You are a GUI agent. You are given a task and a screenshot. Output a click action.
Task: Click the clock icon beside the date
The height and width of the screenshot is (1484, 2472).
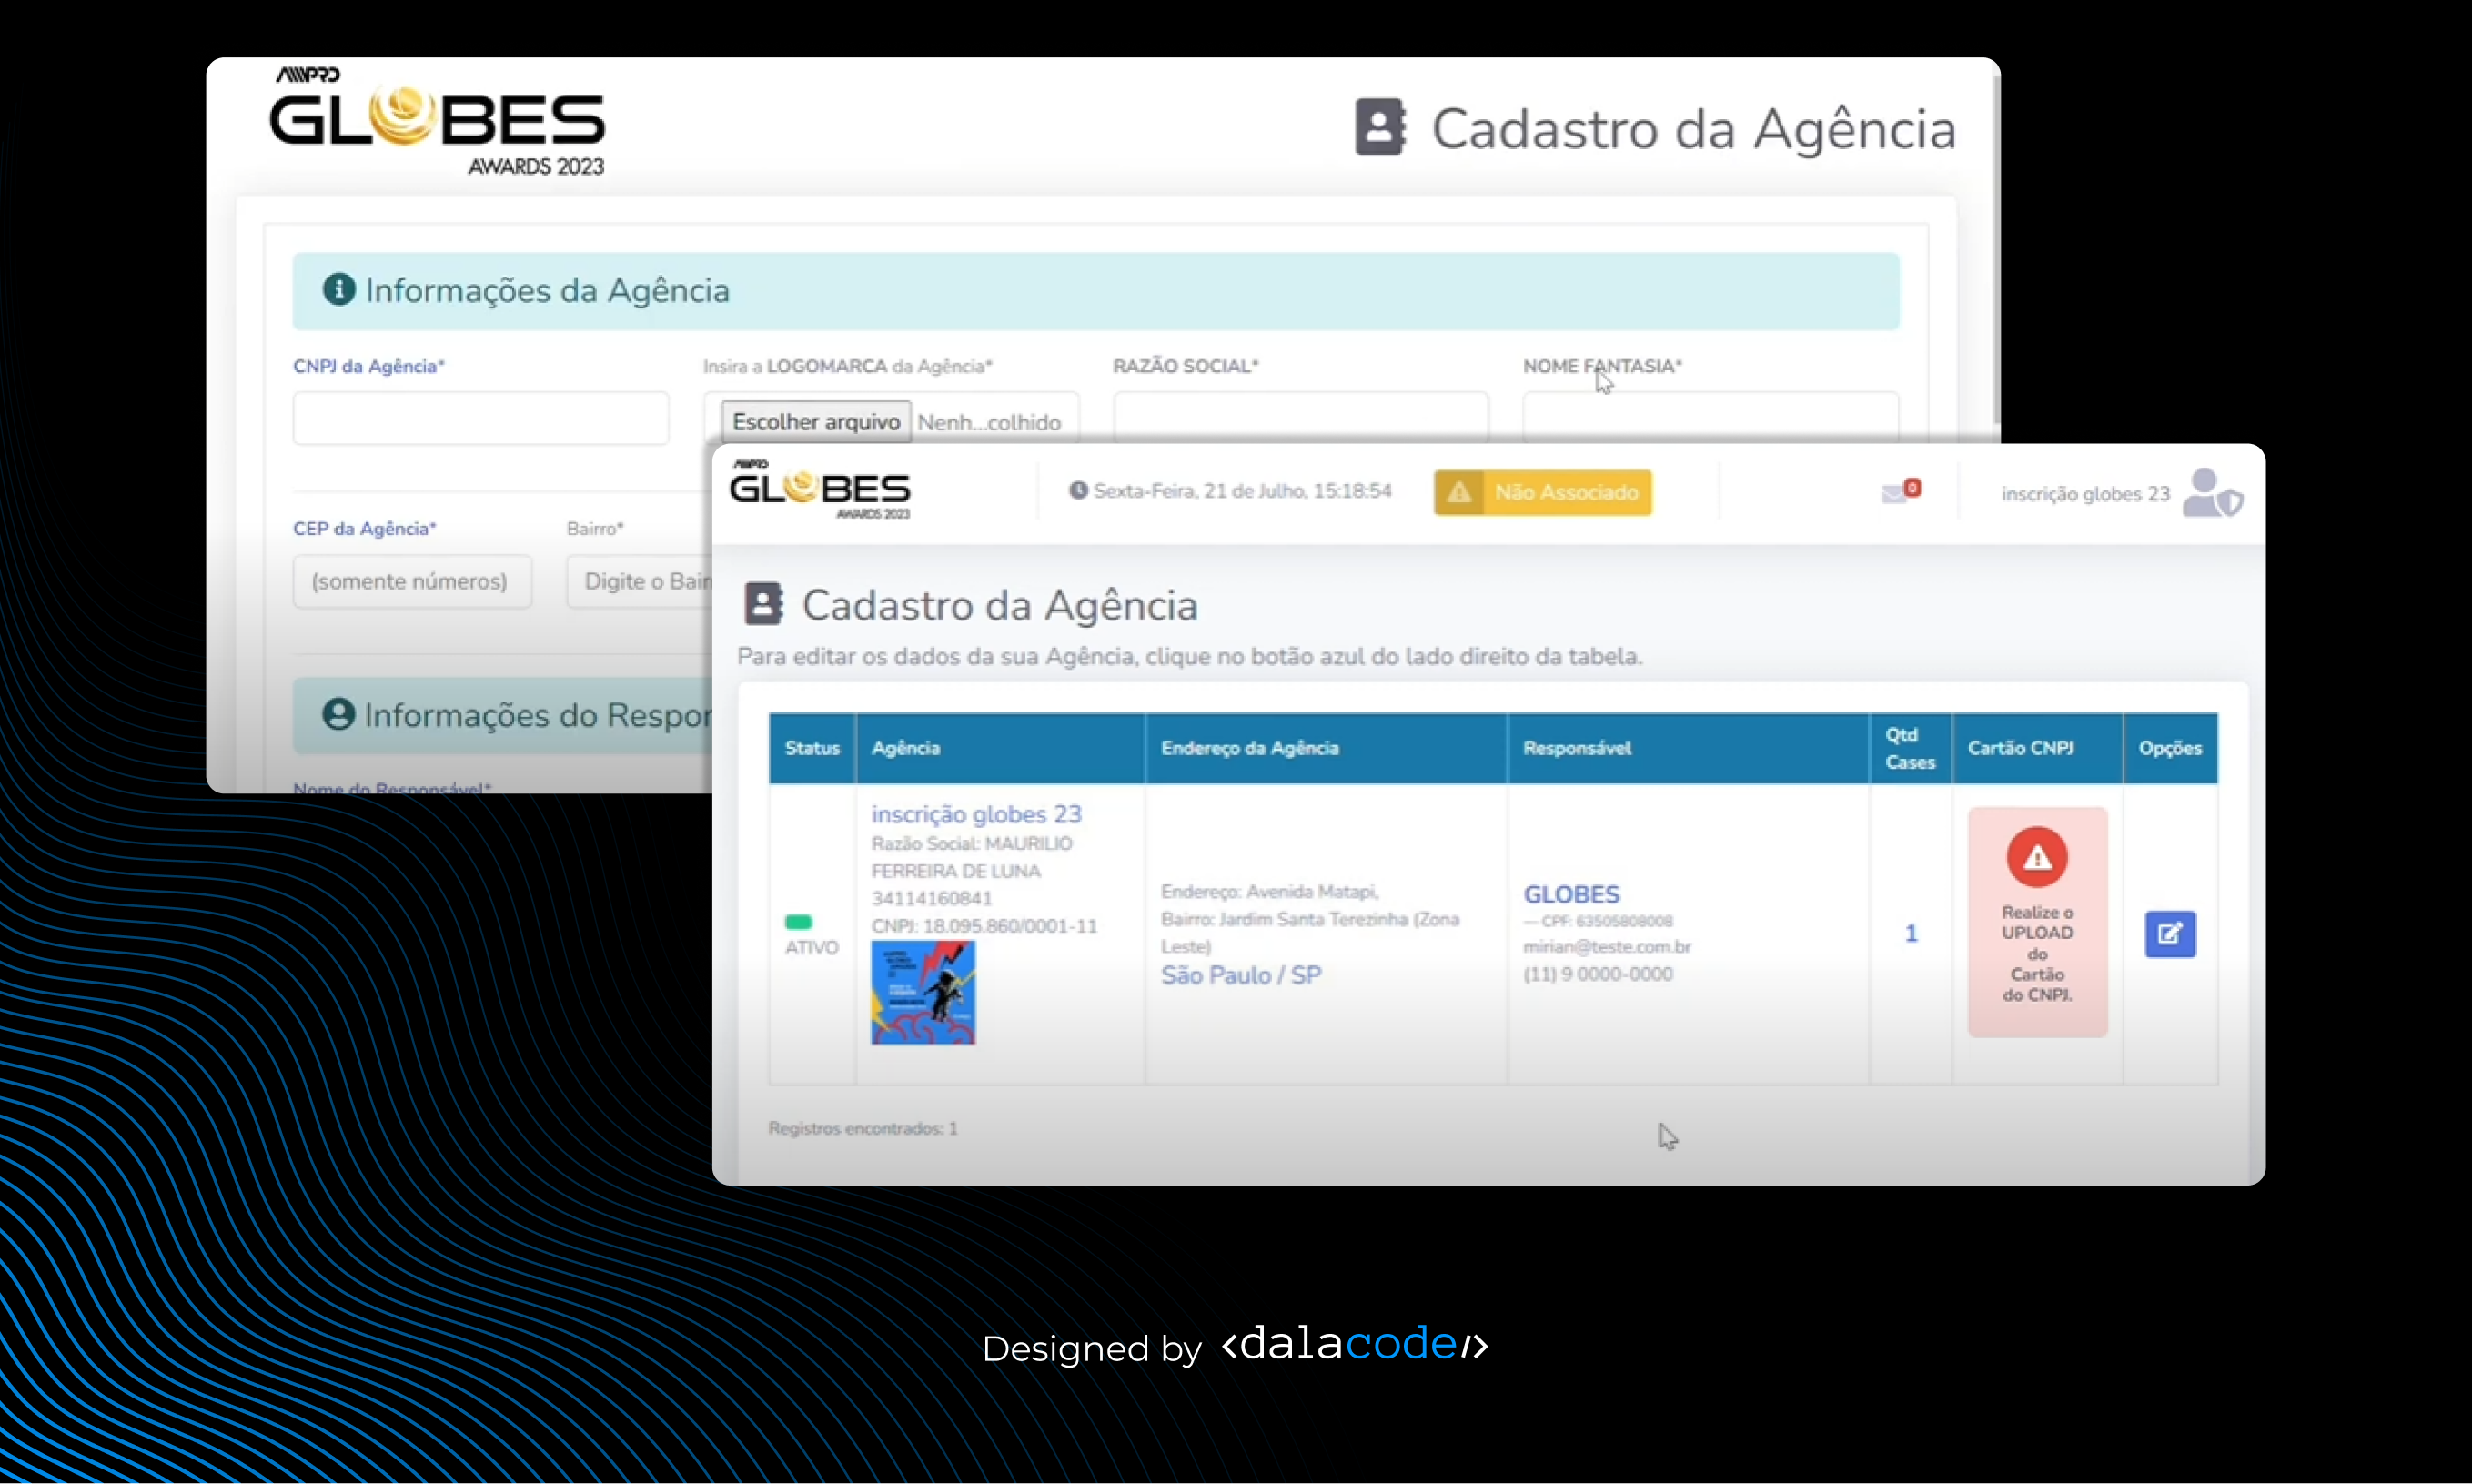1078,491
